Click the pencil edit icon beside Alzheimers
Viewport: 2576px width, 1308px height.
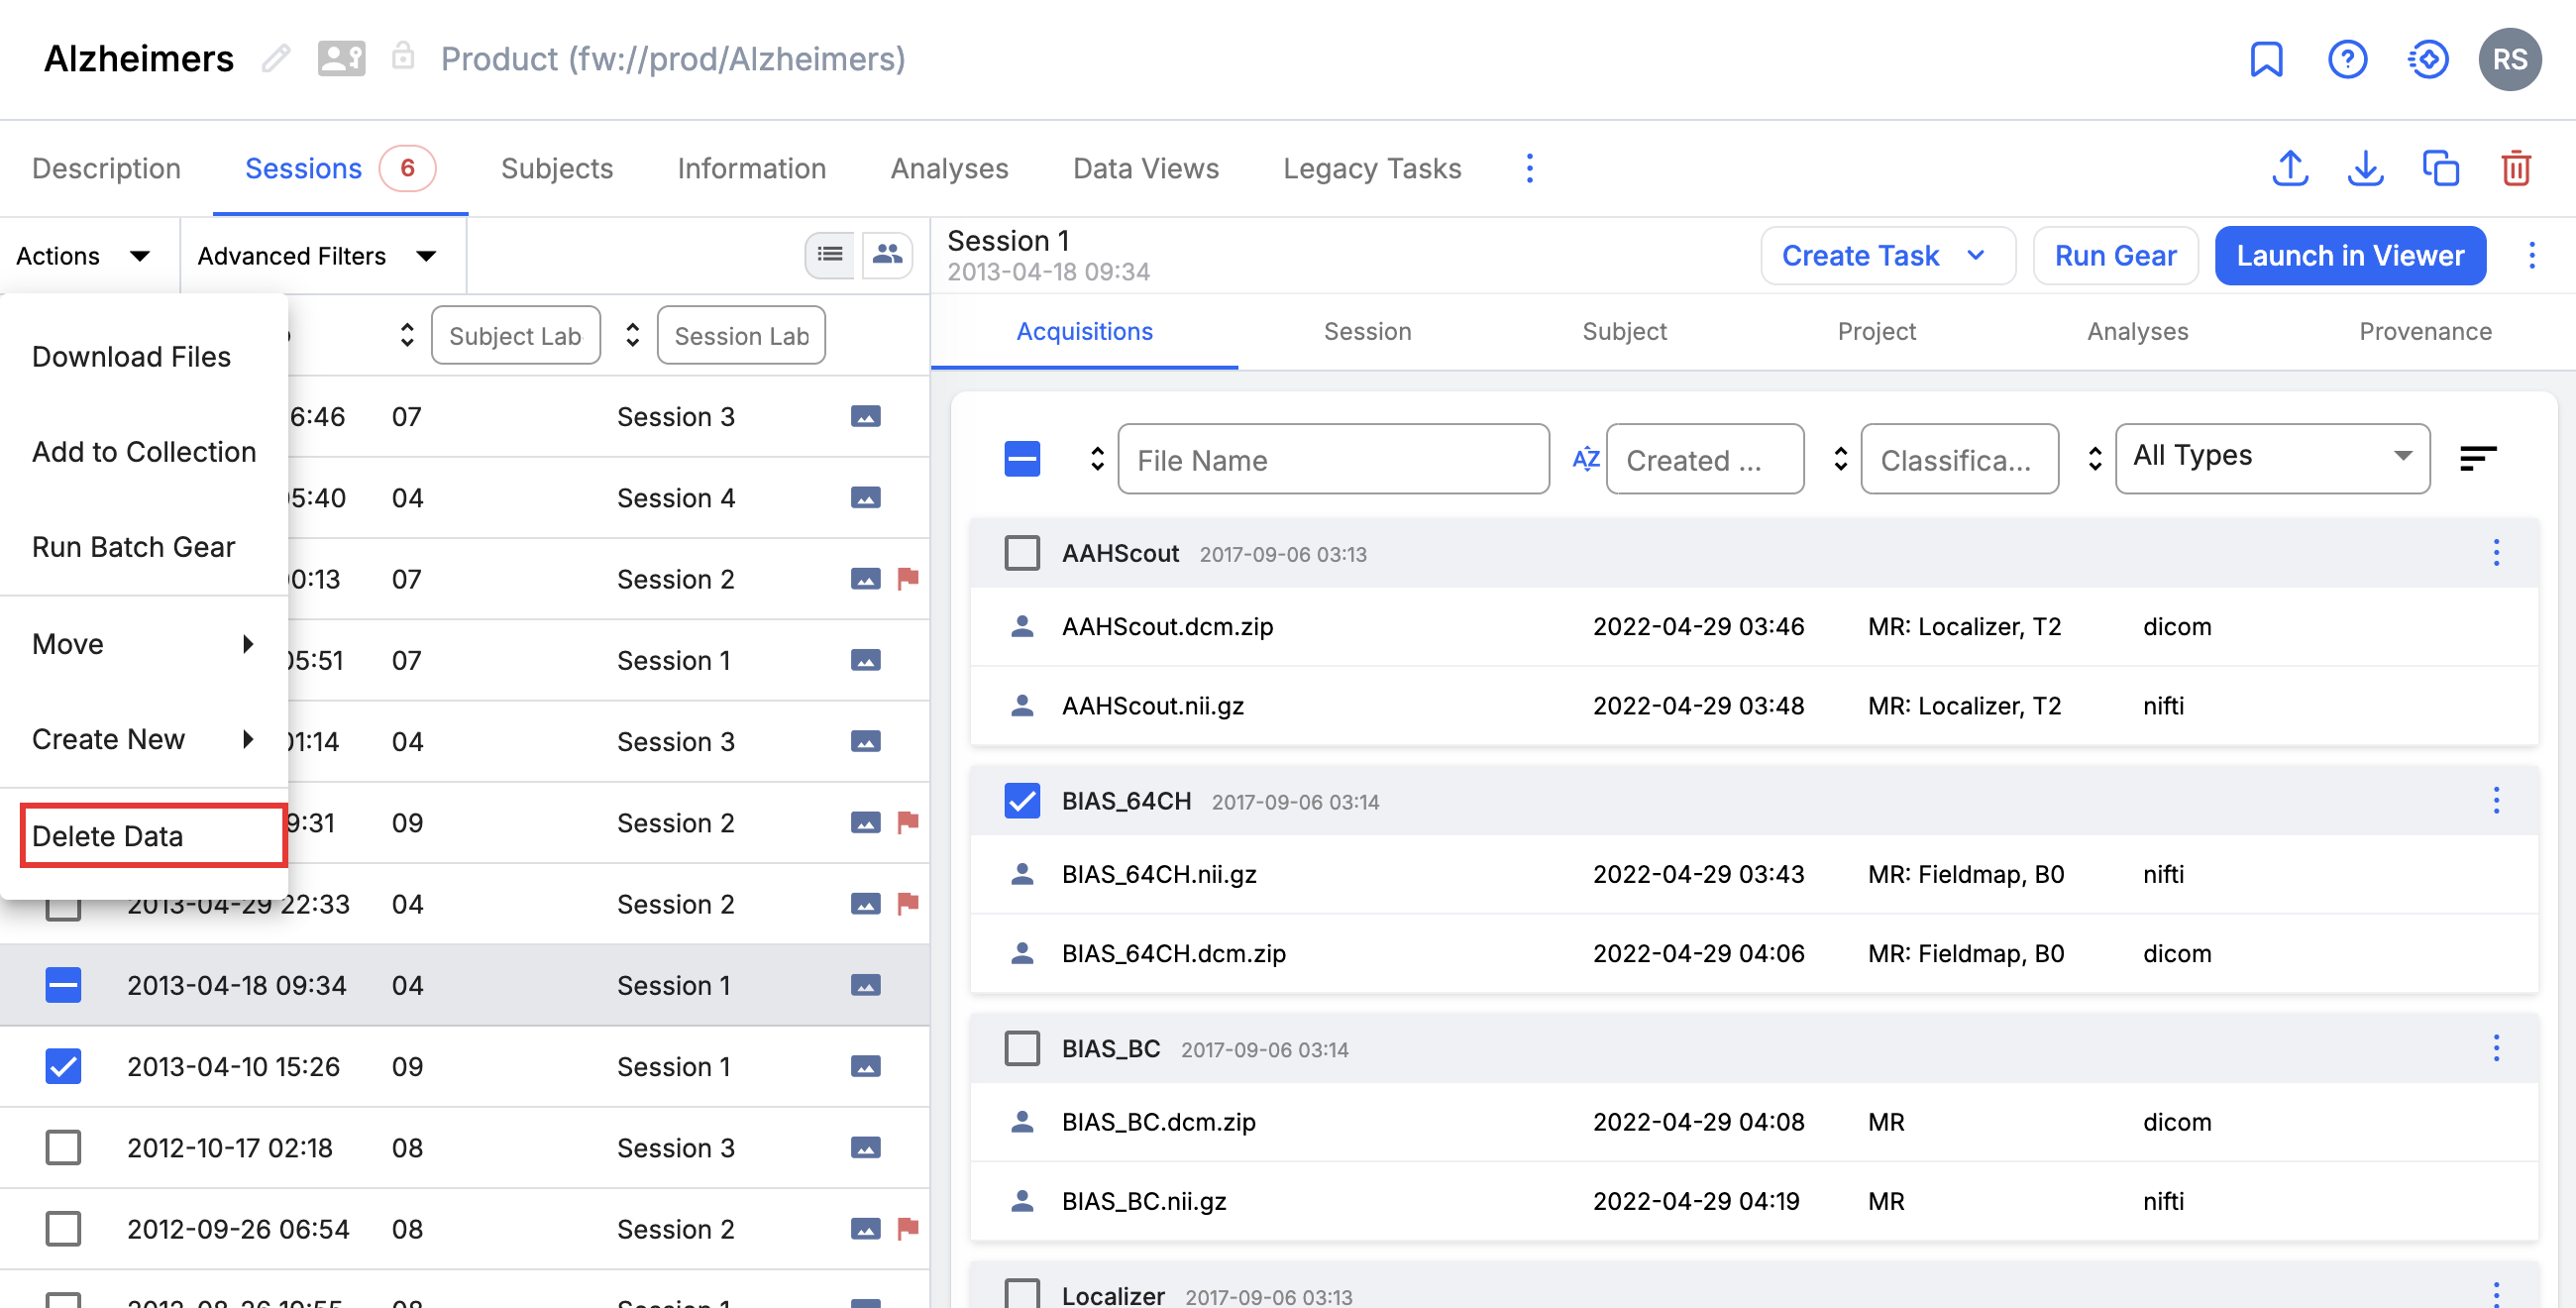[276, 59]
